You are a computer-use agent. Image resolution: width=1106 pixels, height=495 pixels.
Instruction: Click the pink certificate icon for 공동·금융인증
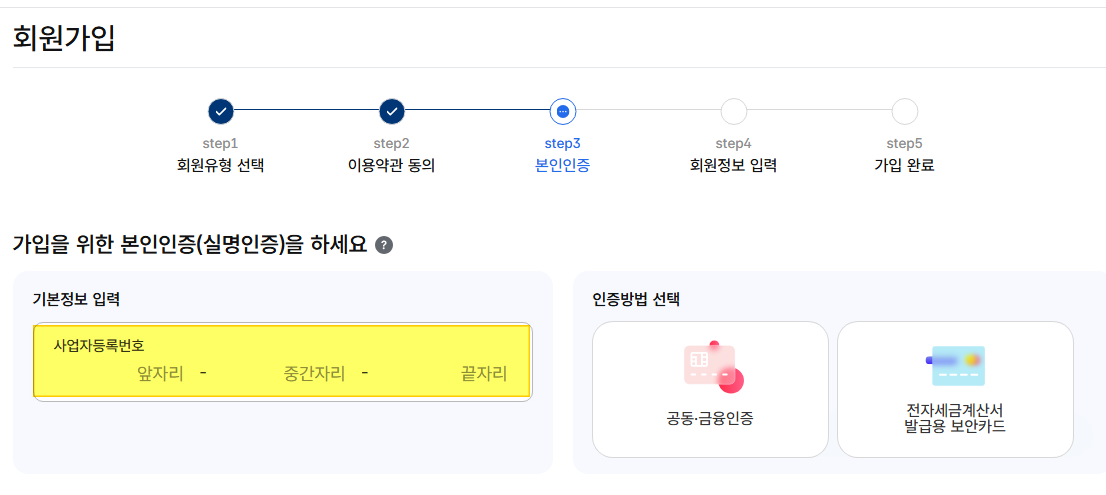(x=713, y=366)
